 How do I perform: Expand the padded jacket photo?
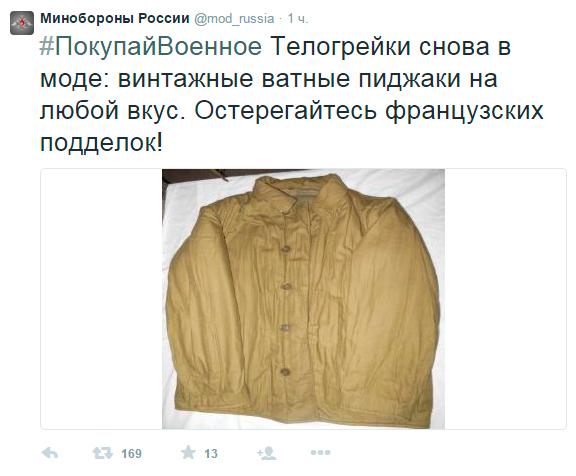(x=303, y=299)
